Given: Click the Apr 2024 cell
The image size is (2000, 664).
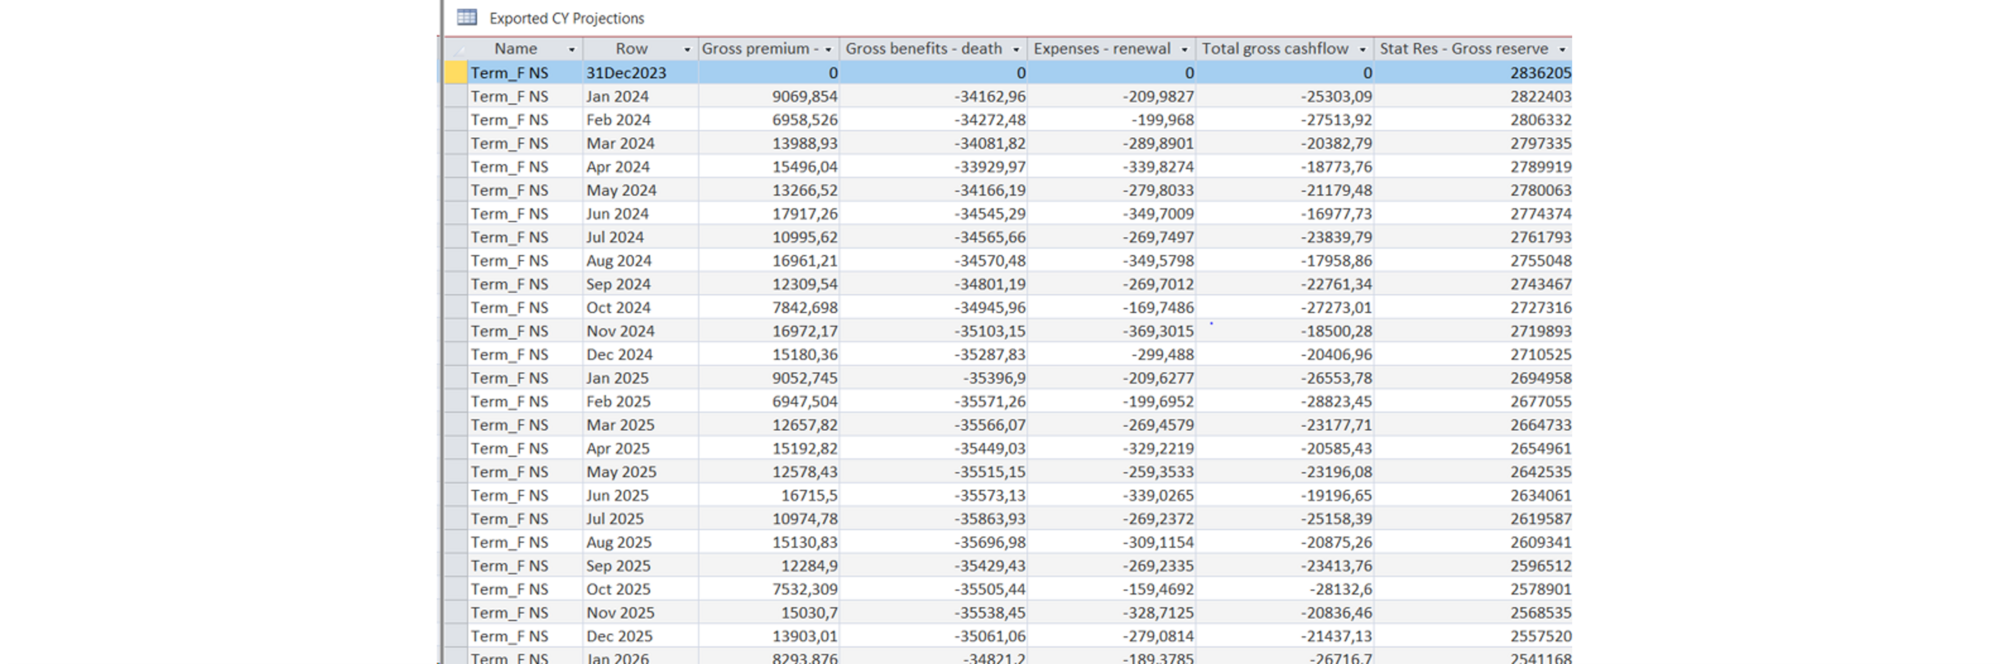Looking at the screenshot, I should click(x=640, y=166).
